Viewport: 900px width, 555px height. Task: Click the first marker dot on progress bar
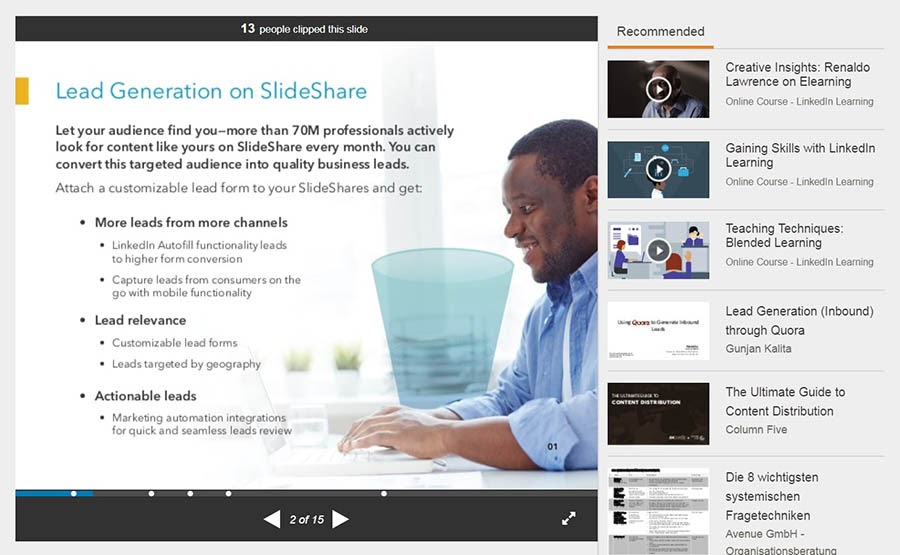(x=73, y=493)
